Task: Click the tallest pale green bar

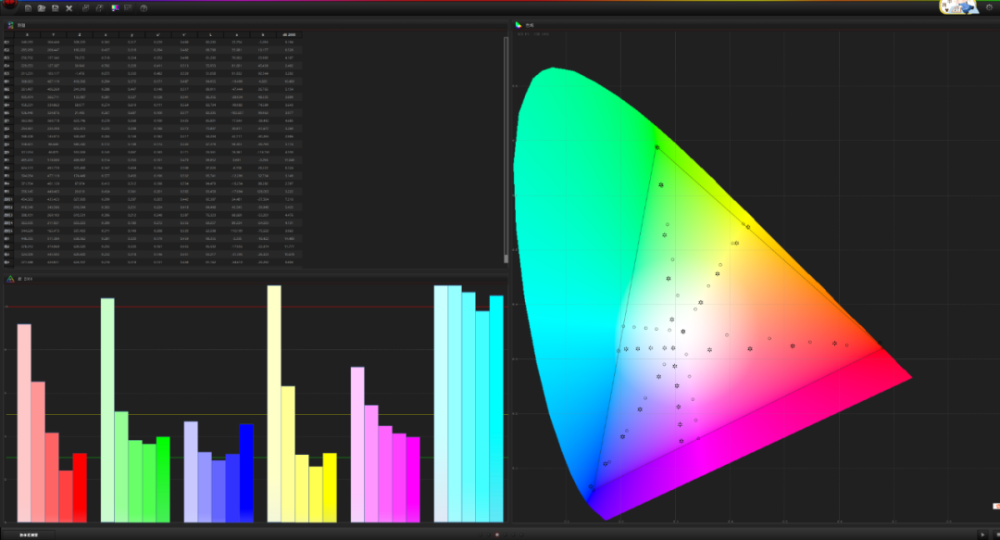Action: (107, 410)
